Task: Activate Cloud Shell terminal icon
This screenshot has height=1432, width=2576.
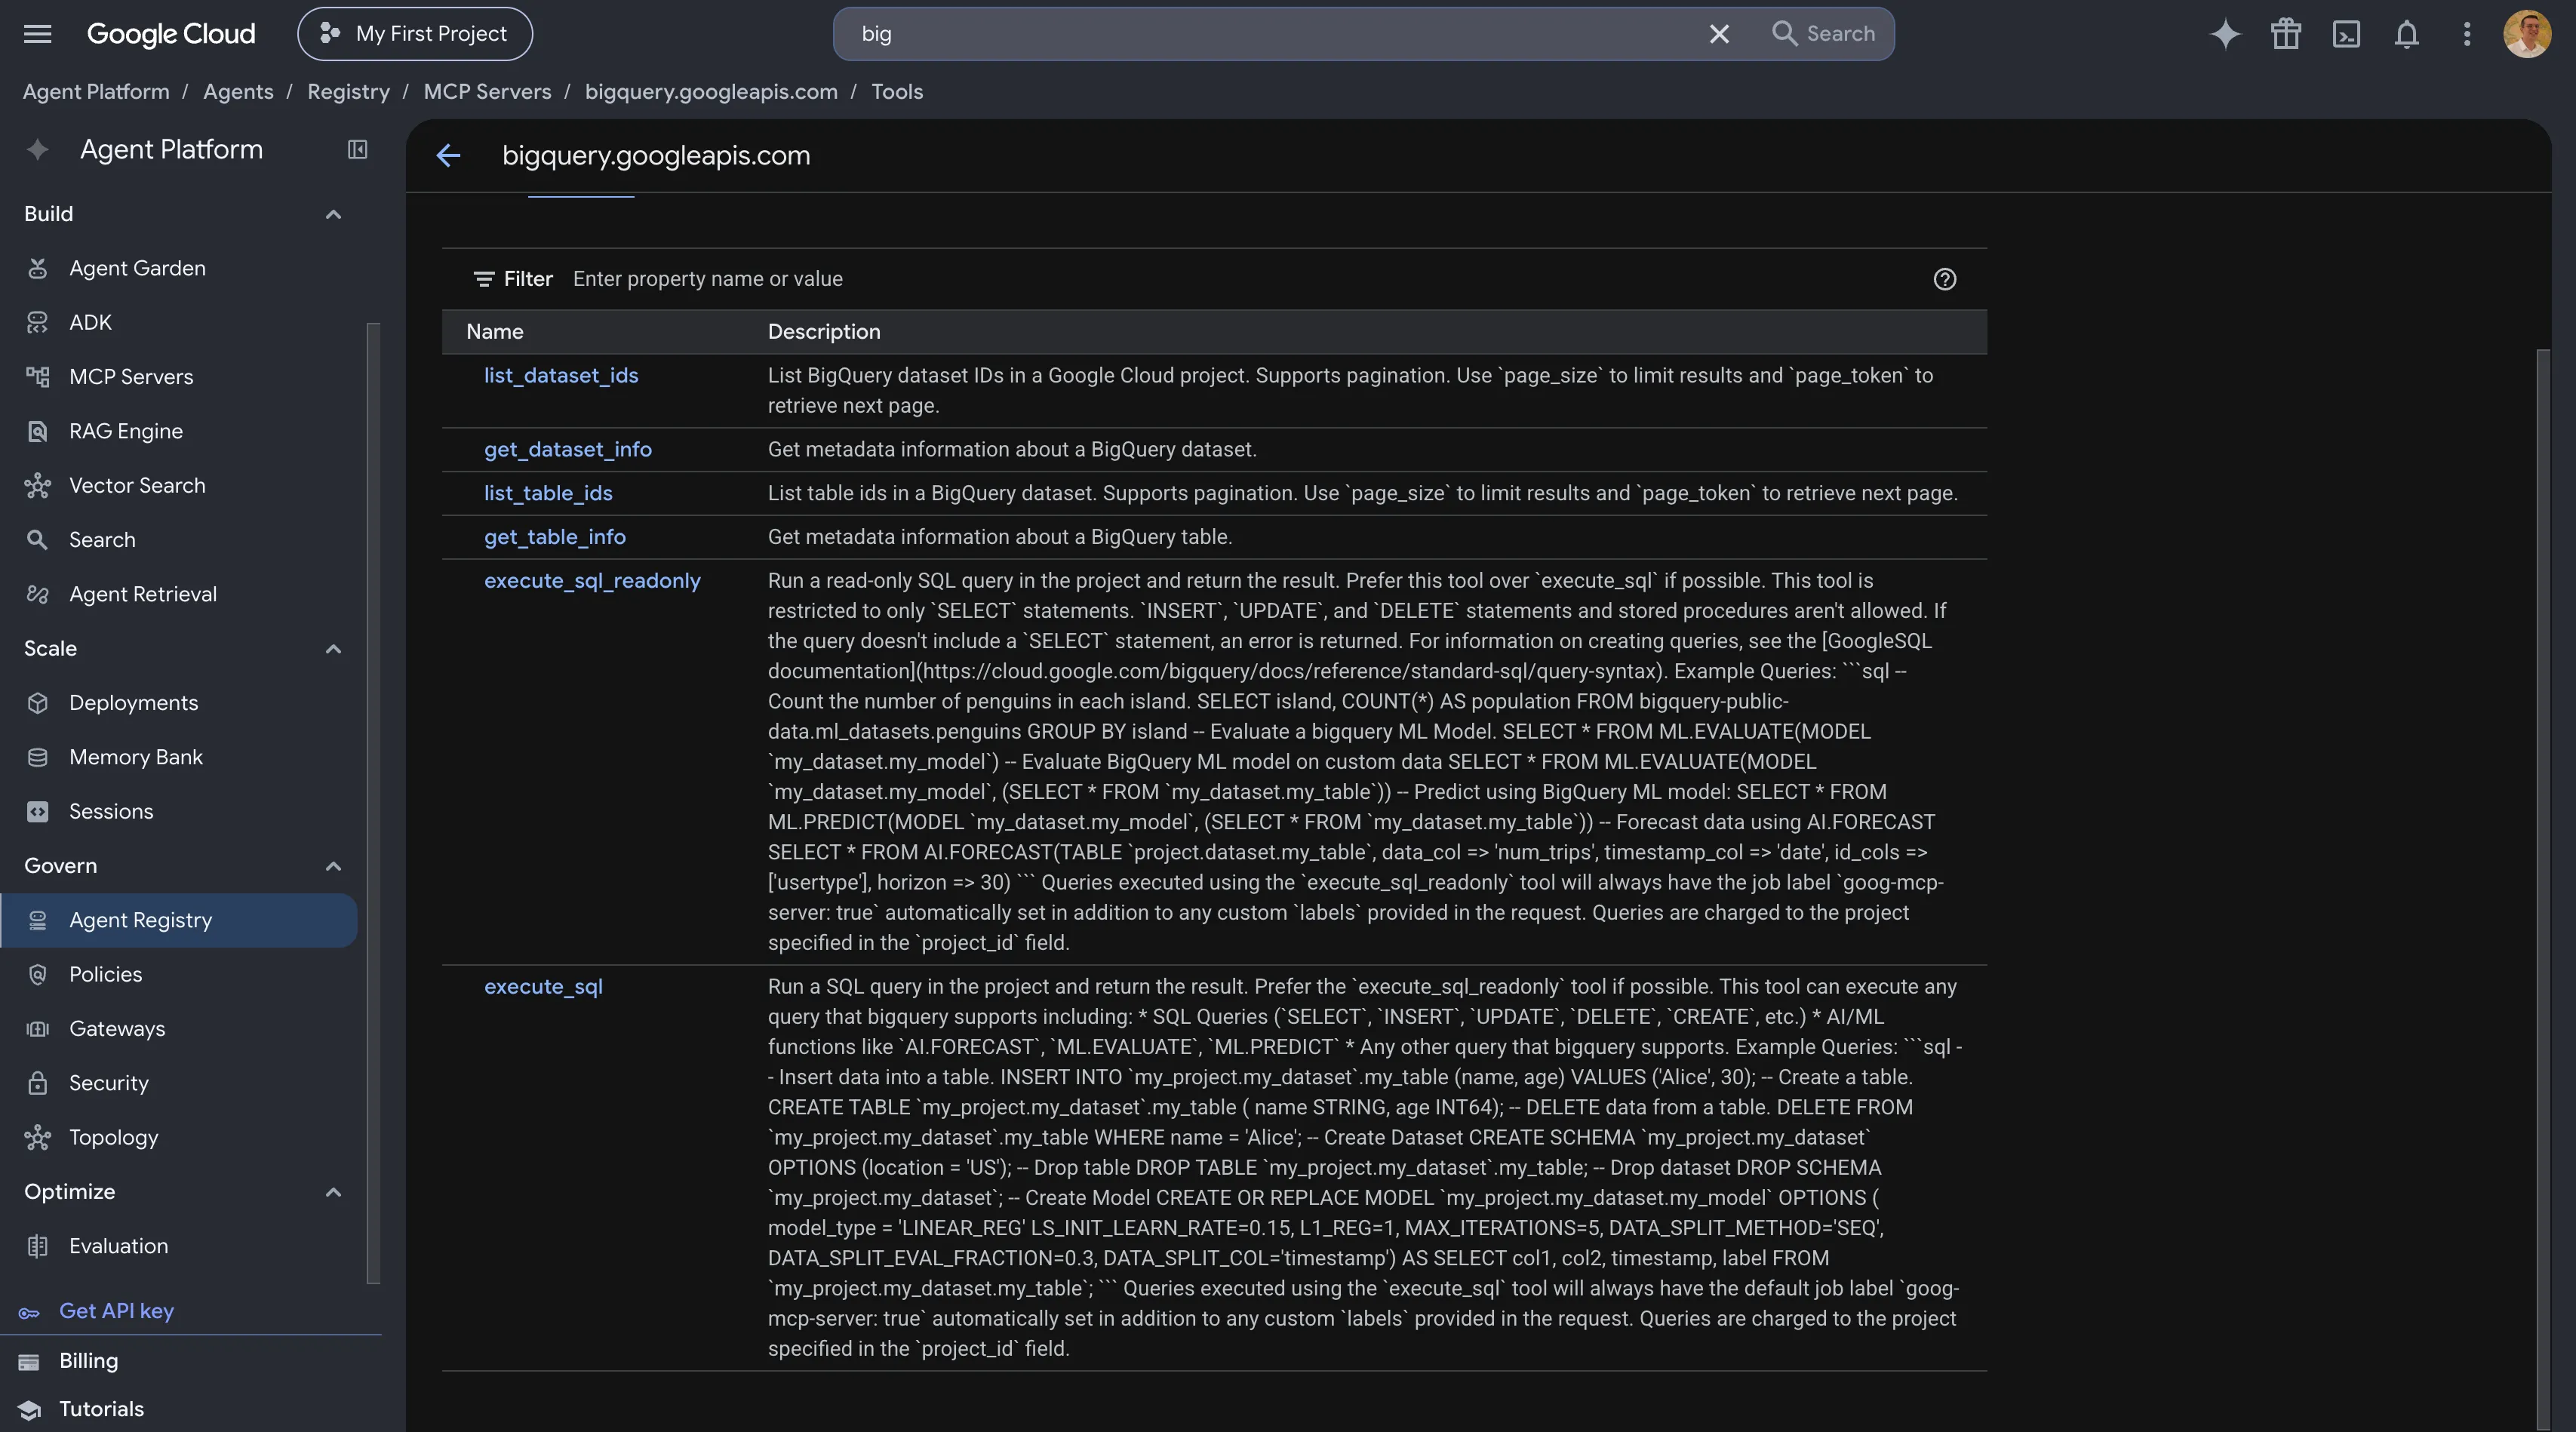Action: coord(2346,34)
